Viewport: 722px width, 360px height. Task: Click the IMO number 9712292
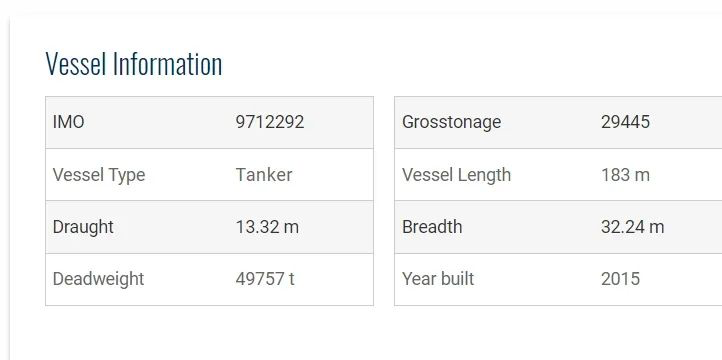pos(270,122)
